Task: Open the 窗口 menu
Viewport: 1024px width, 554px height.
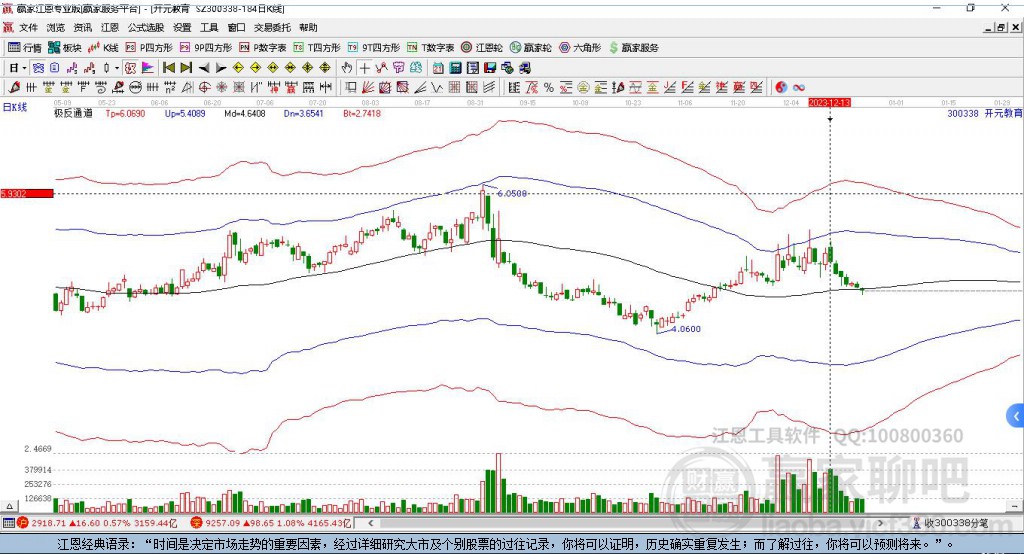Action: tap(236, 27)
